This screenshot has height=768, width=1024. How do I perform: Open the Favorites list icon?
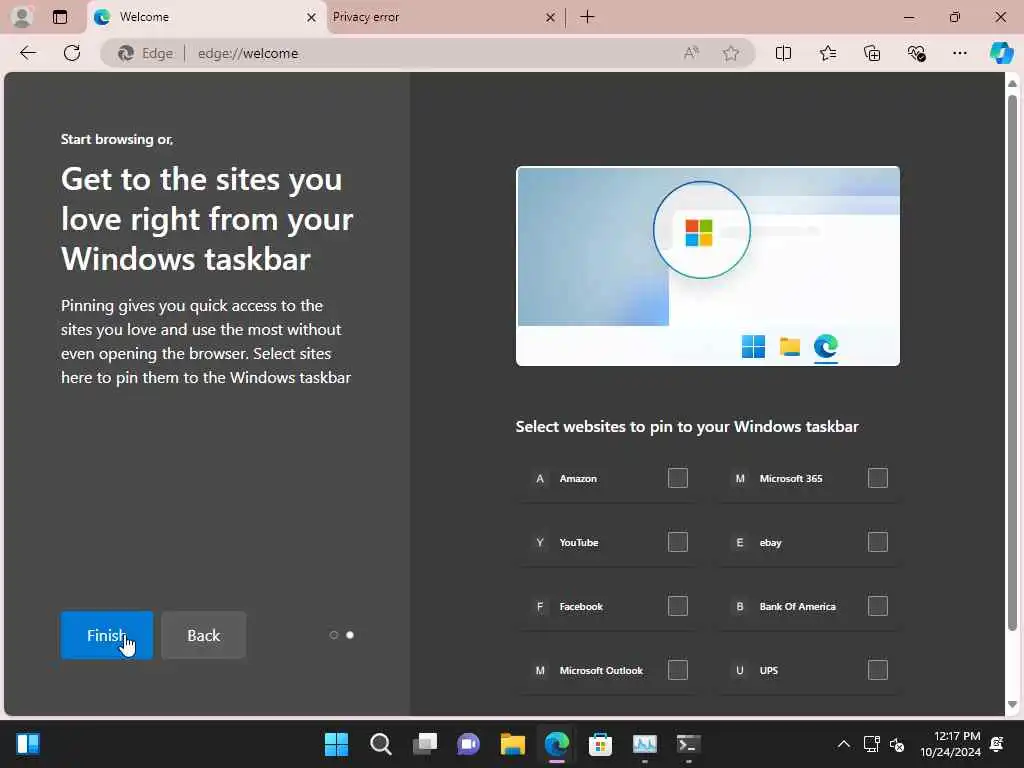tap(827, 53)
